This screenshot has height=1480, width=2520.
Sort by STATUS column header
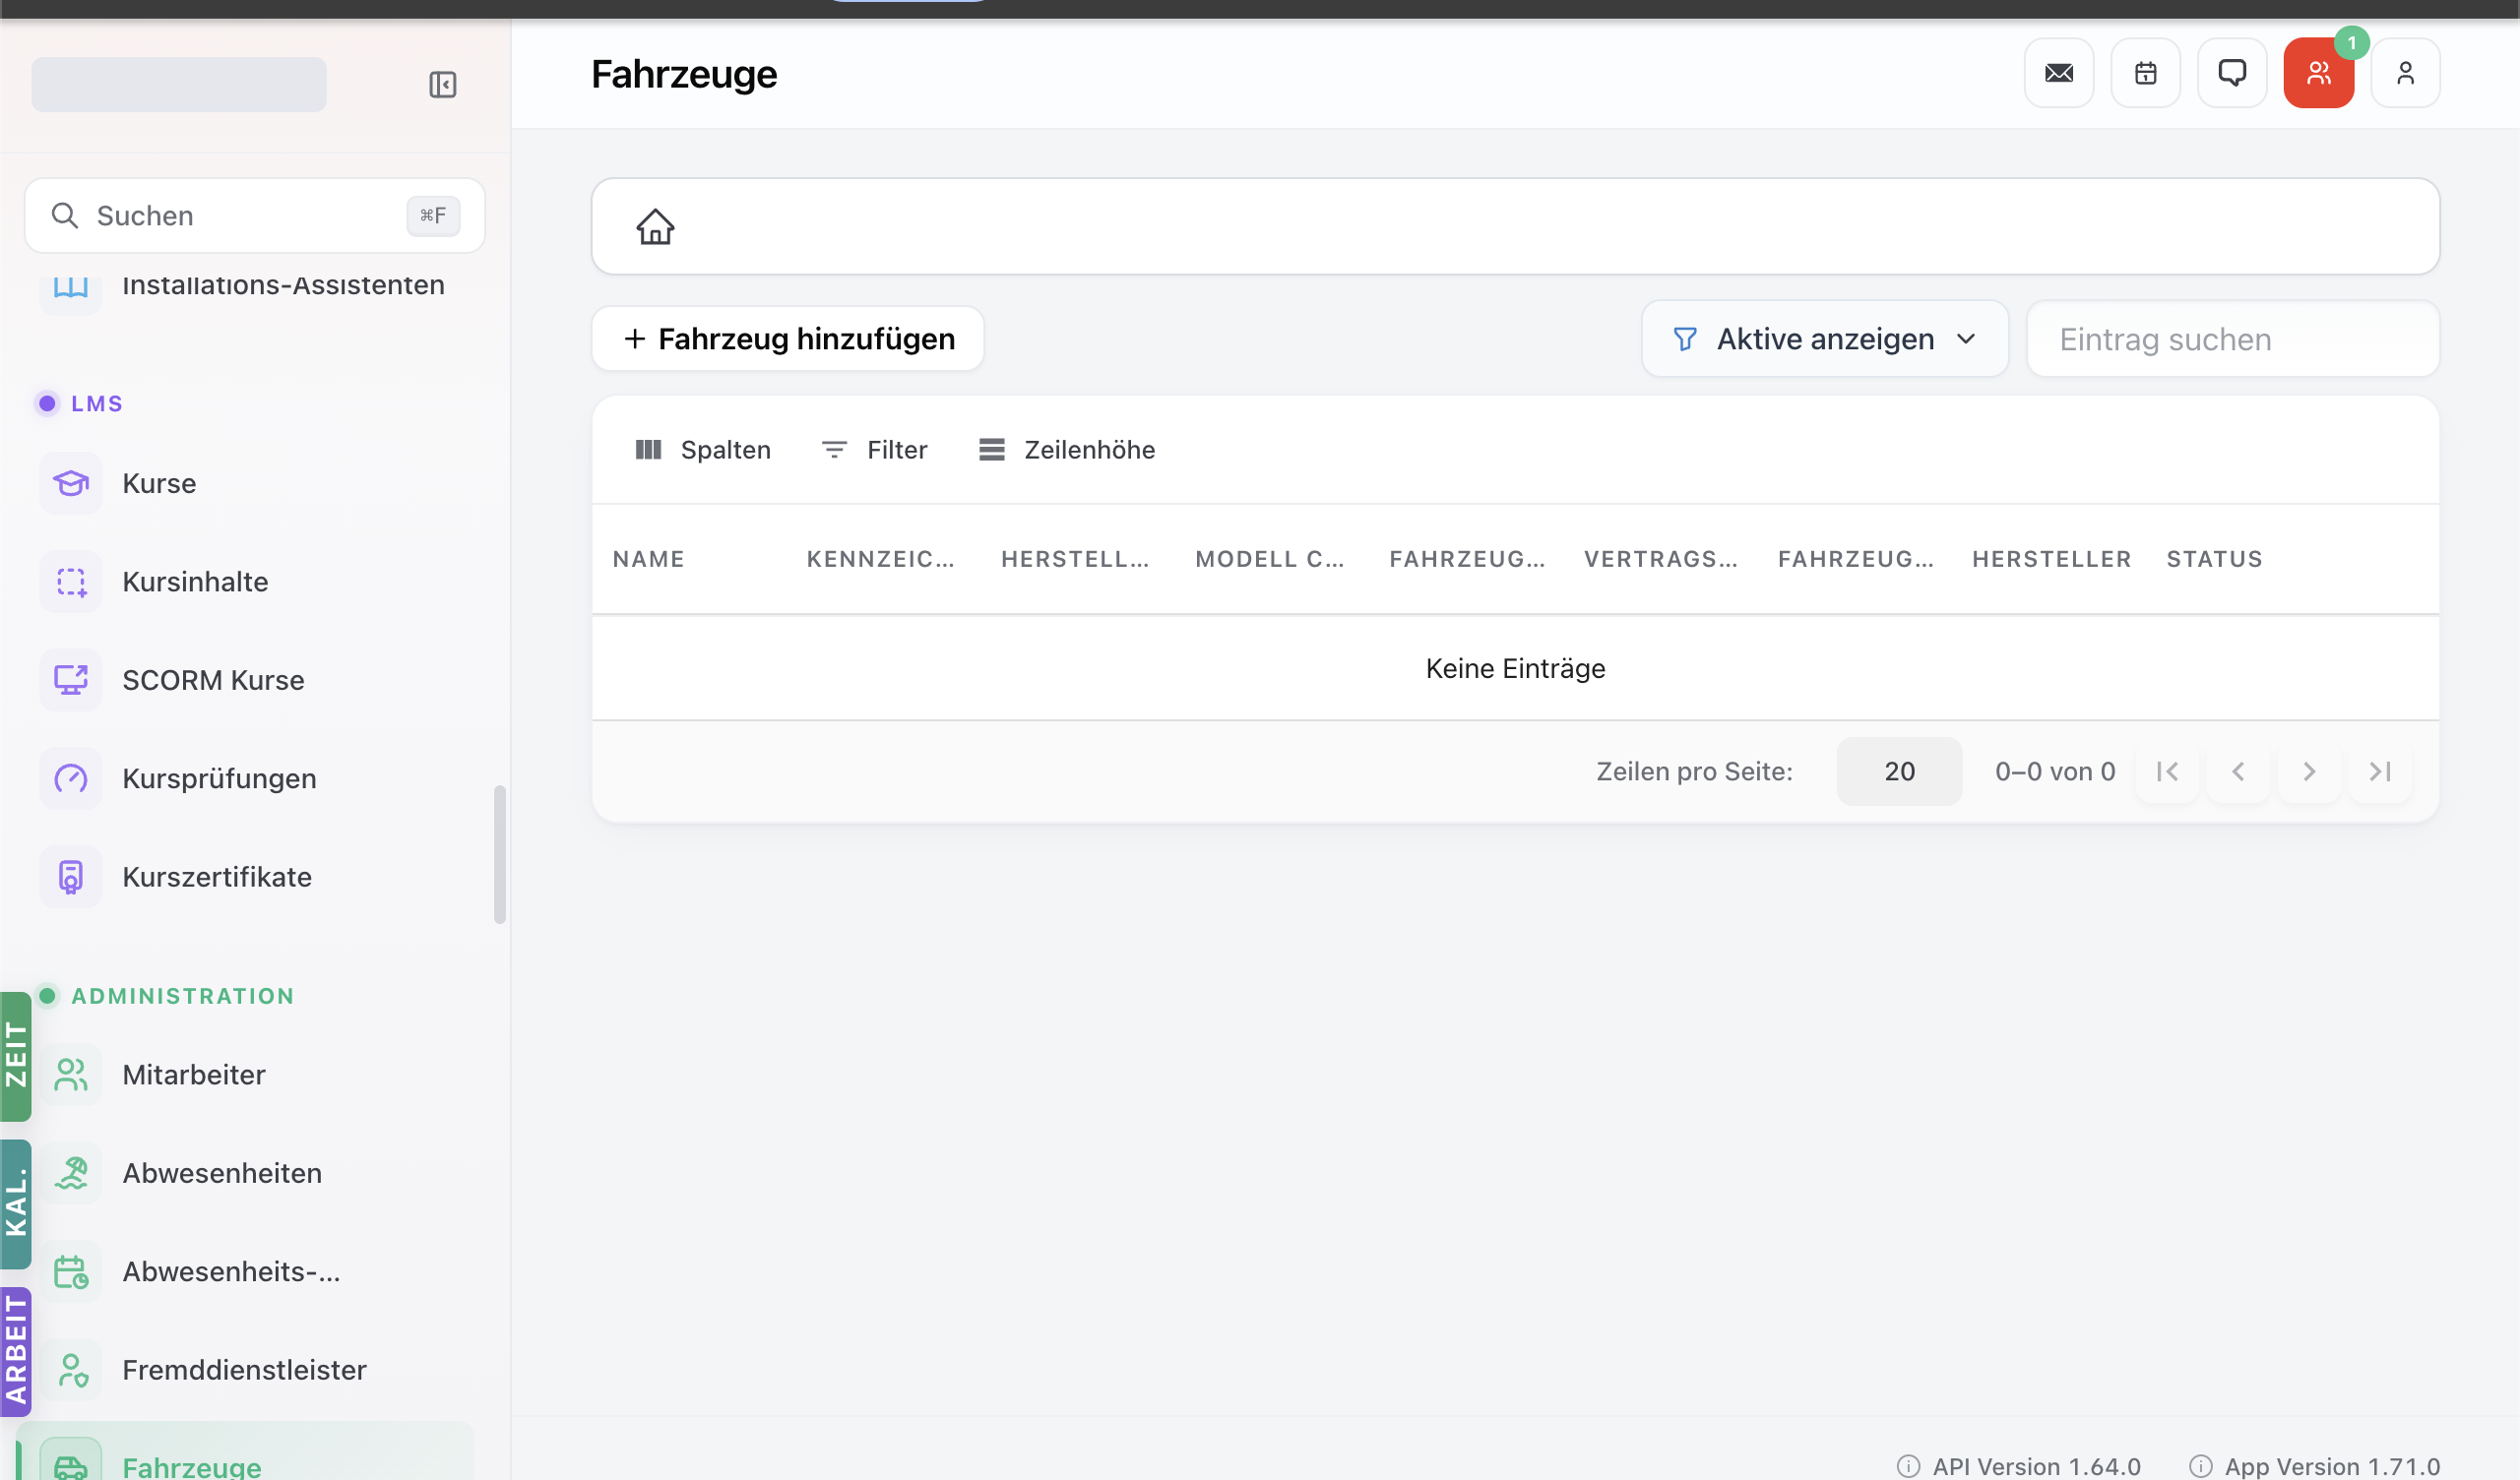2214,559
